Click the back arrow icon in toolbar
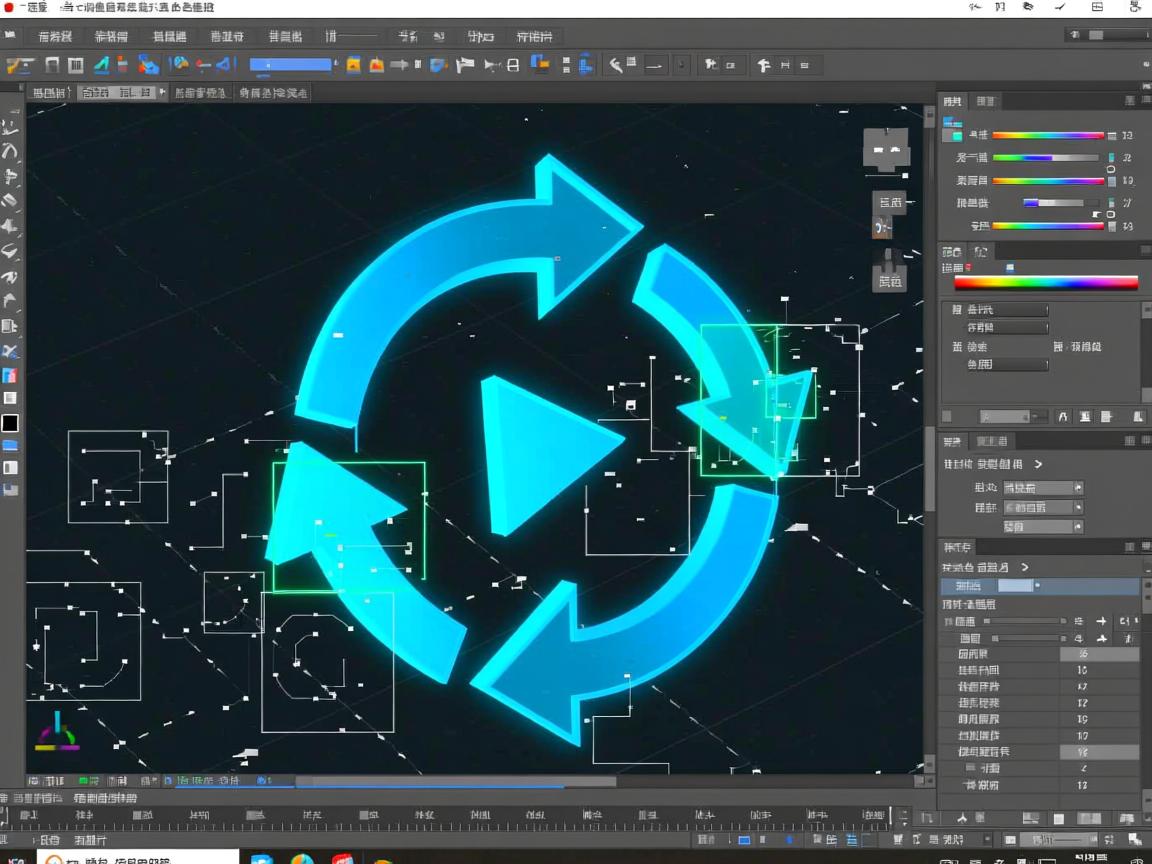This screenshot has height=864, width=1152. [617, 66]
